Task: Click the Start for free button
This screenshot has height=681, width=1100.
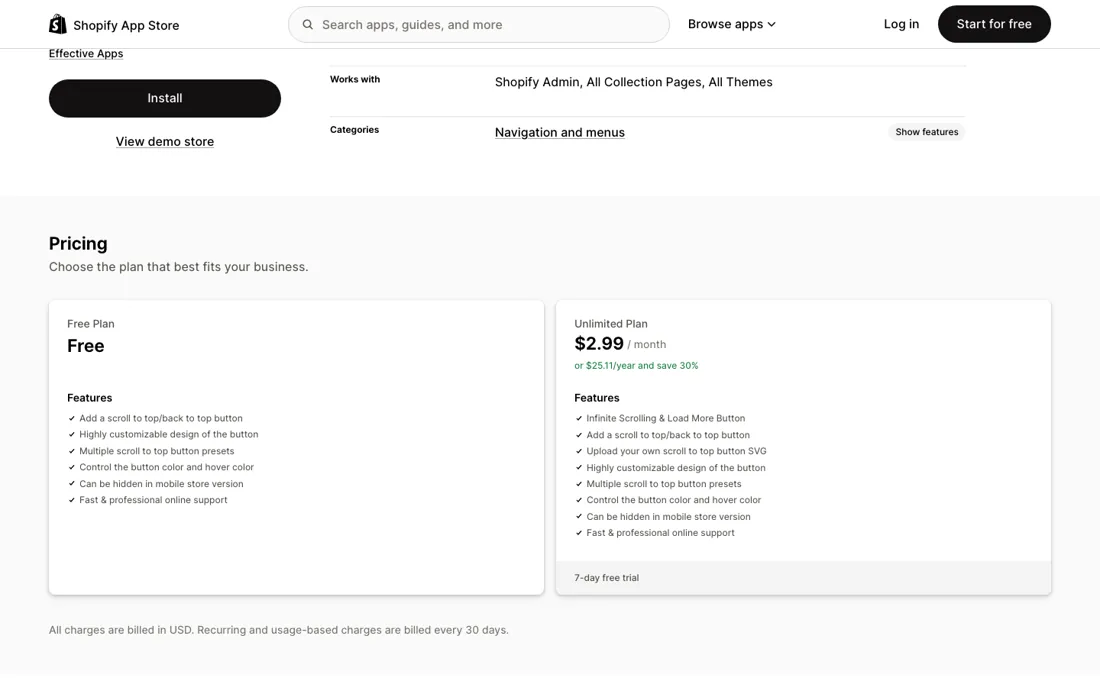Action: (x=994, y=24)
